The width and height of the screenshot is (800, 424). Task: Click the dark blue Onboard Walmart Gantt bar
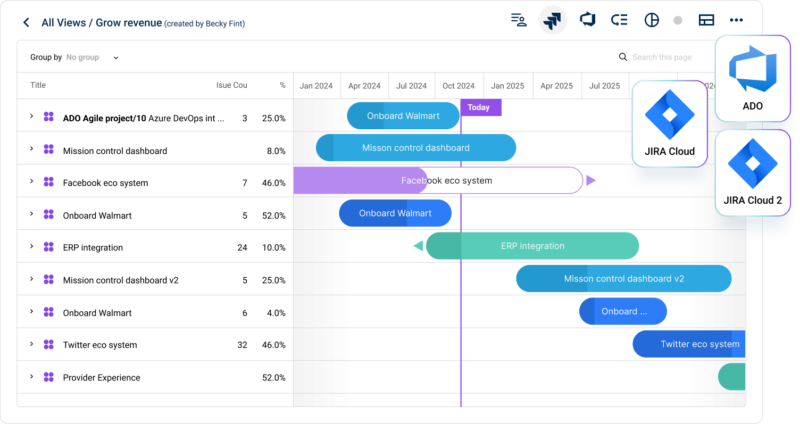[x=395, y=213]
